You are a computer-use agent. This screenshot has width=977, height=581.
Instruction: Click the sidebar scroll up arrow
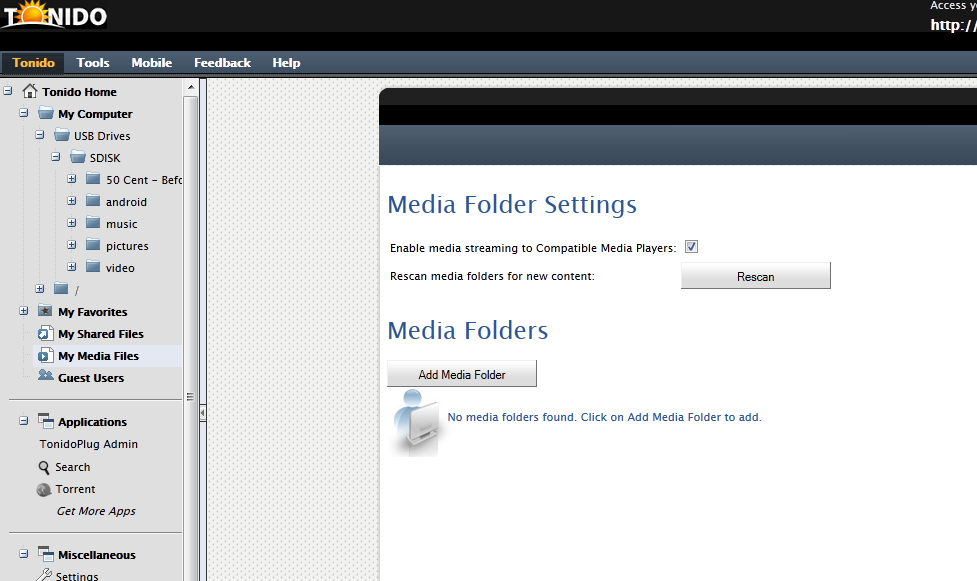pyautogui.click(x=191, y=87)
